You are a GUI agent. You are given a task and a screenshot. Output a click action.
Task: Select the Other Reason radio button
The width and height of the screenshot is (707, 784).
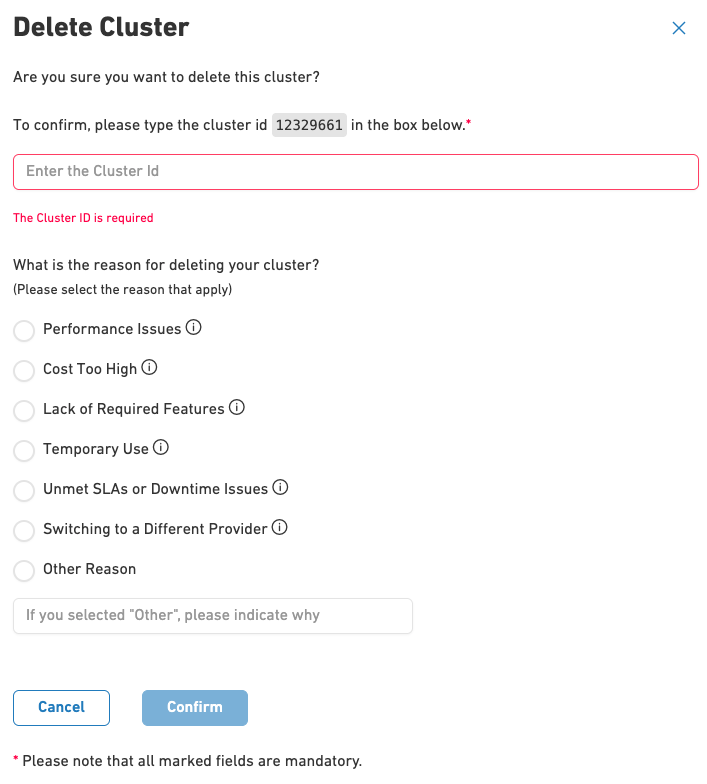(x=24, y=571)
